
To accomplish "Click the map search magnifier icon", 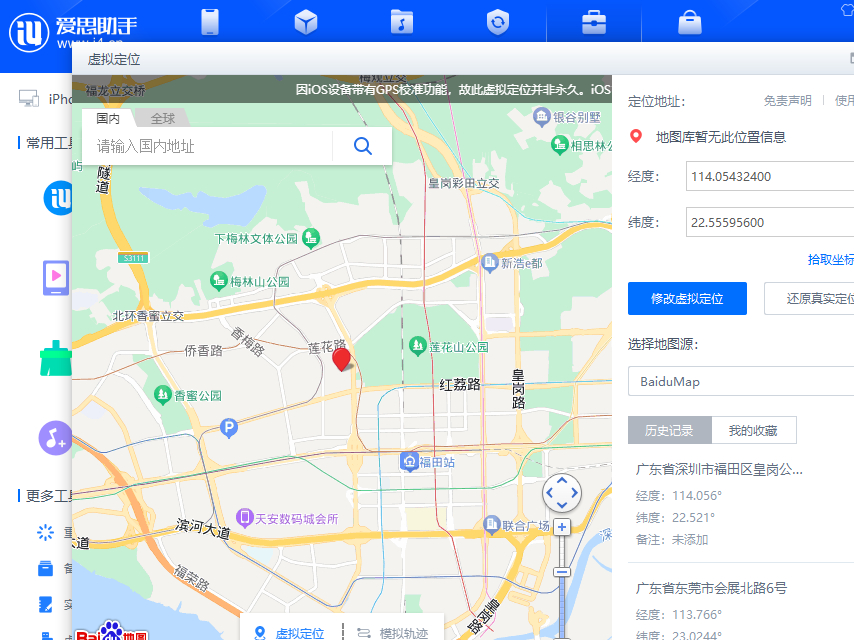I will point(363,146).
